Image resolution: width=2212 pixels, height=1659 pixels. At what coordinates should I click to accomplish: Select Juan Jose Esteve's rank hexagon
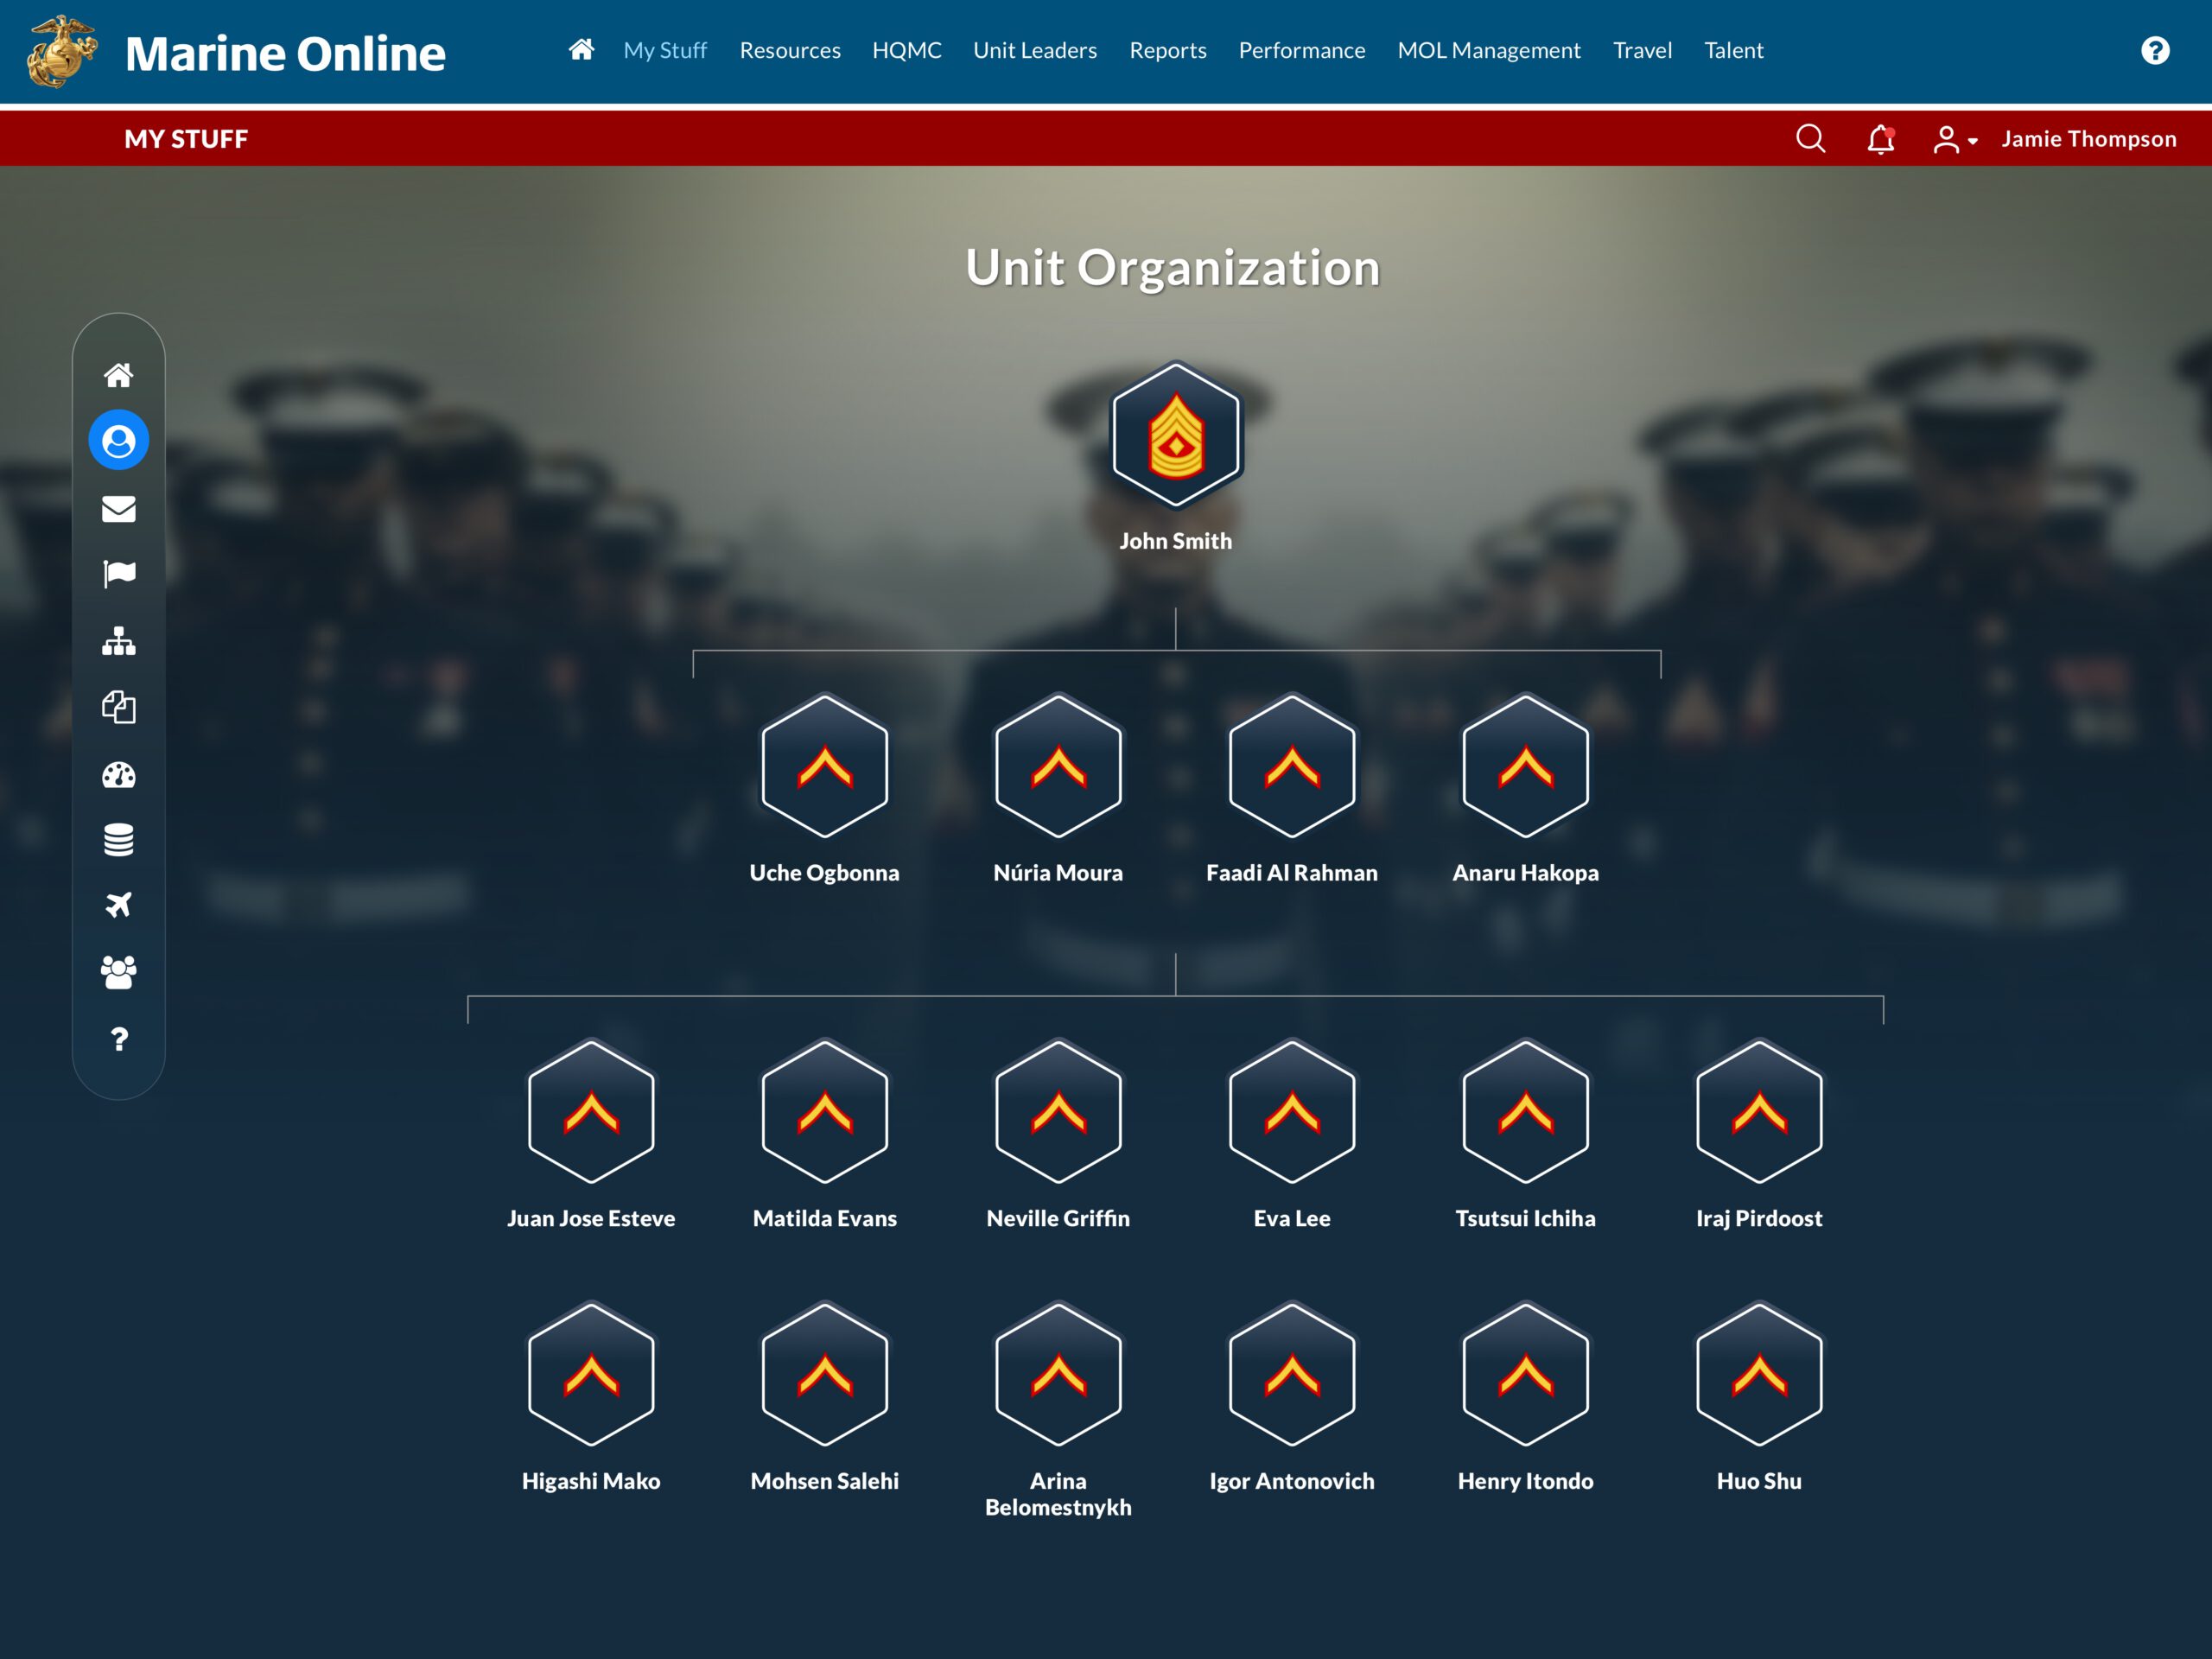pos(591,1112)
